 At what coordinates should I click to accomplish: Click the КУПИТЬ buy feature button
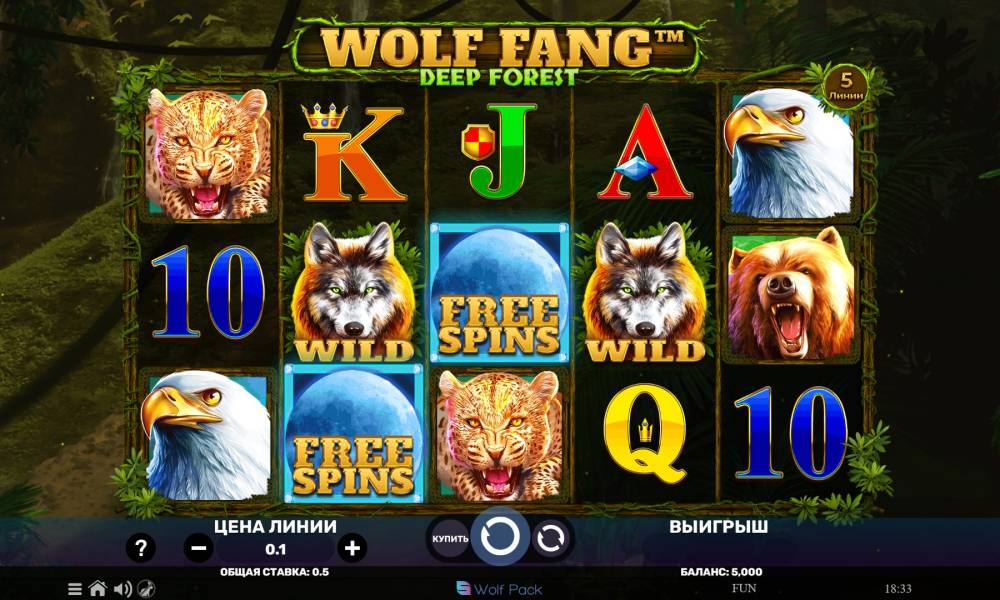450,539
